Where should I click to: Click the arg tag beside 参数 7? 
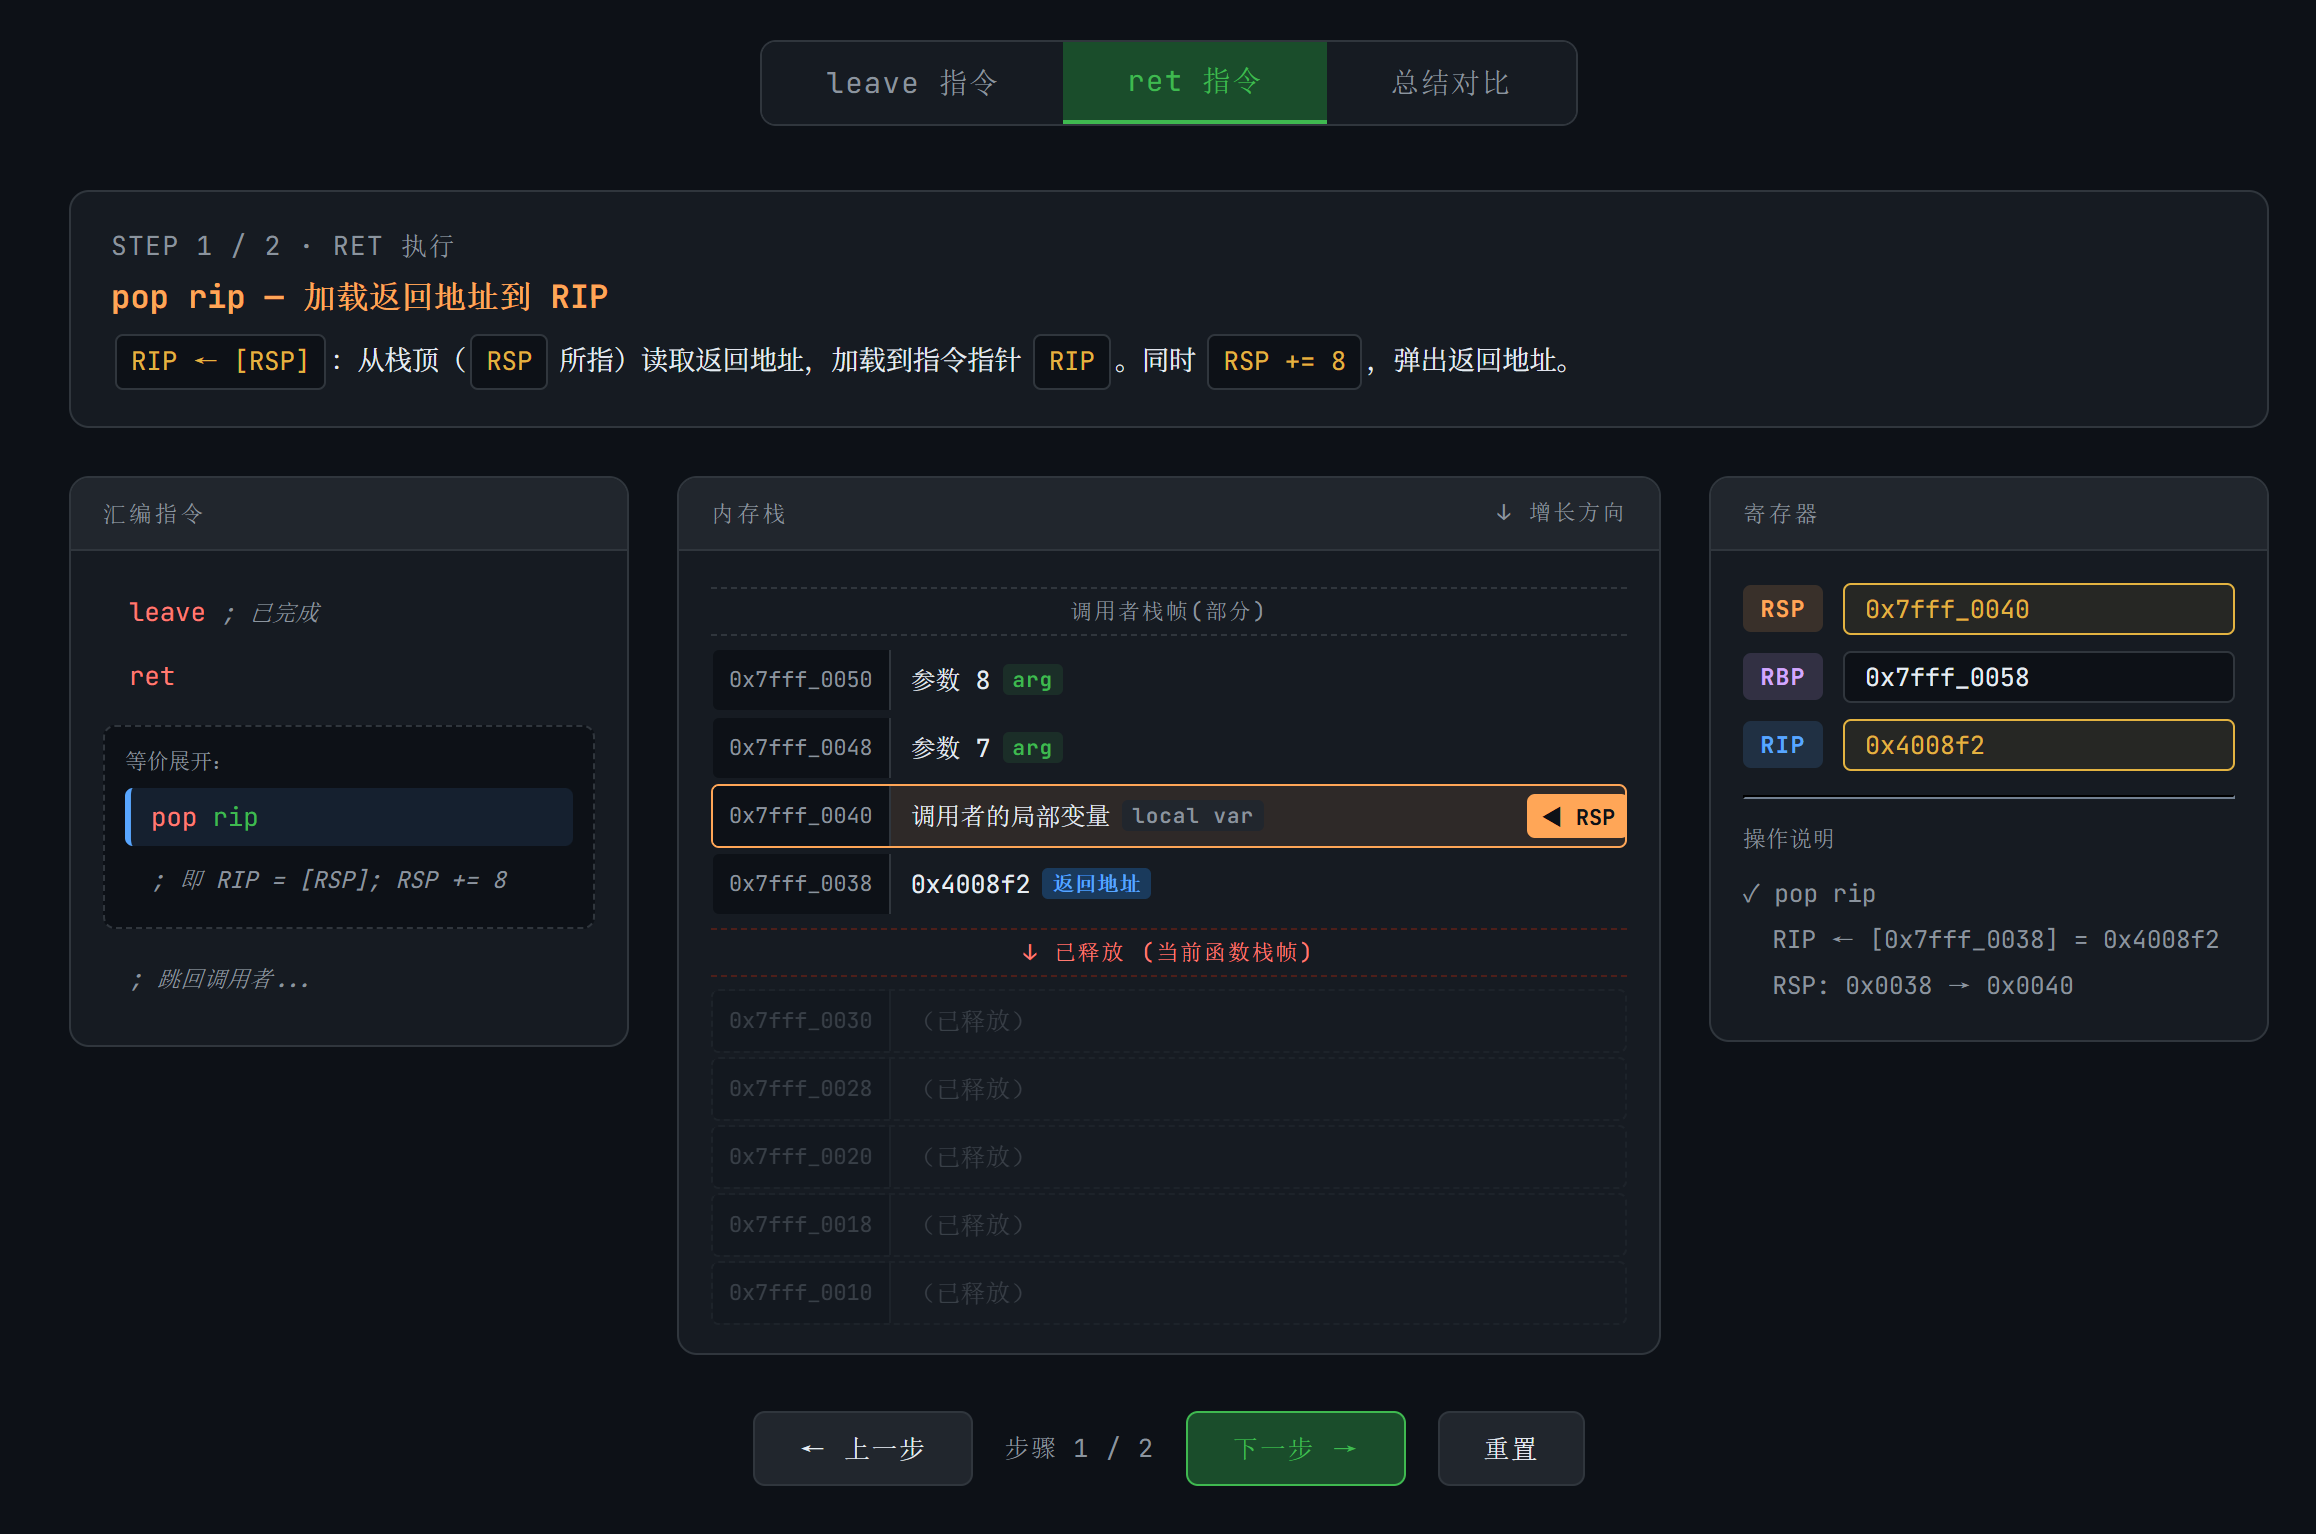(x=1031, y=748)
